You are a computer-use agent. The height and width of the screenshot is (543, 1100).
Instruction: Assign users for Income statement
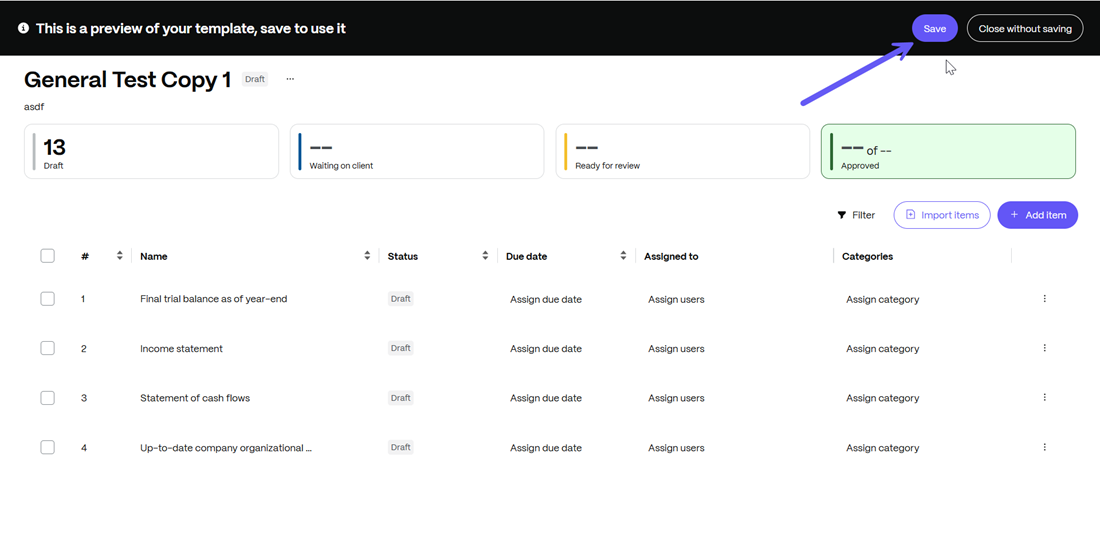point(676,349)
